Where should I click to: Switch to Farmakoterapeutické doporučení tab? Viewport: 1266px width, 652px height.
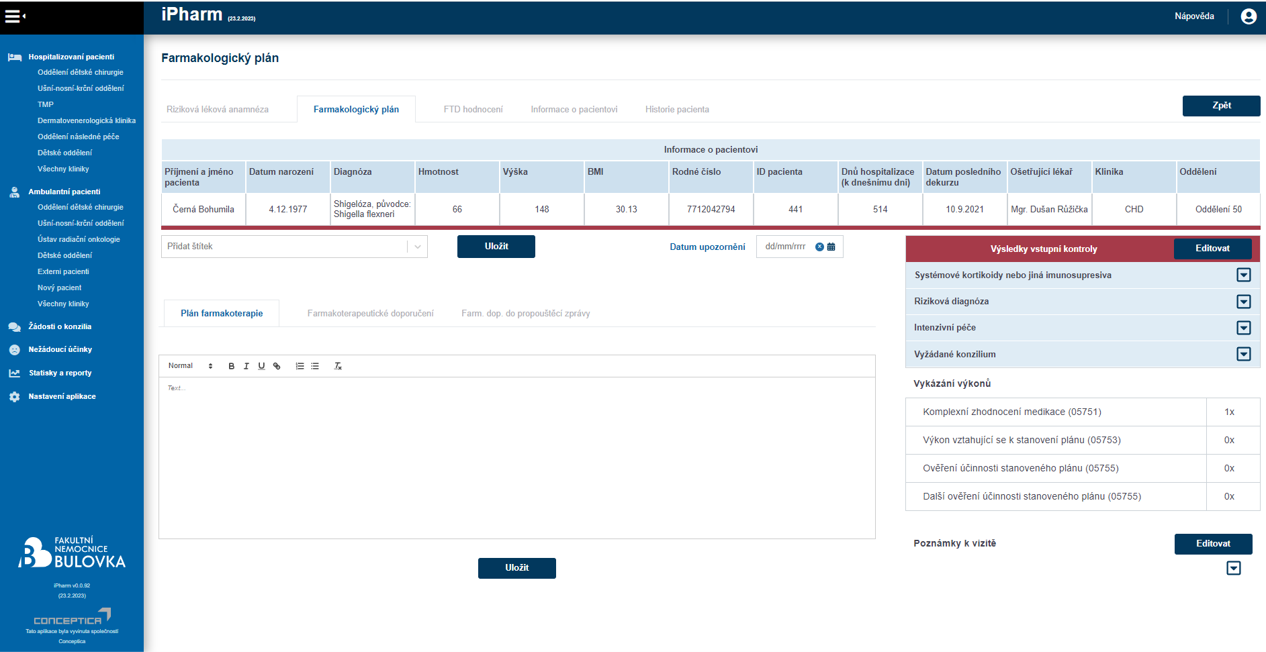click(370, 313)
